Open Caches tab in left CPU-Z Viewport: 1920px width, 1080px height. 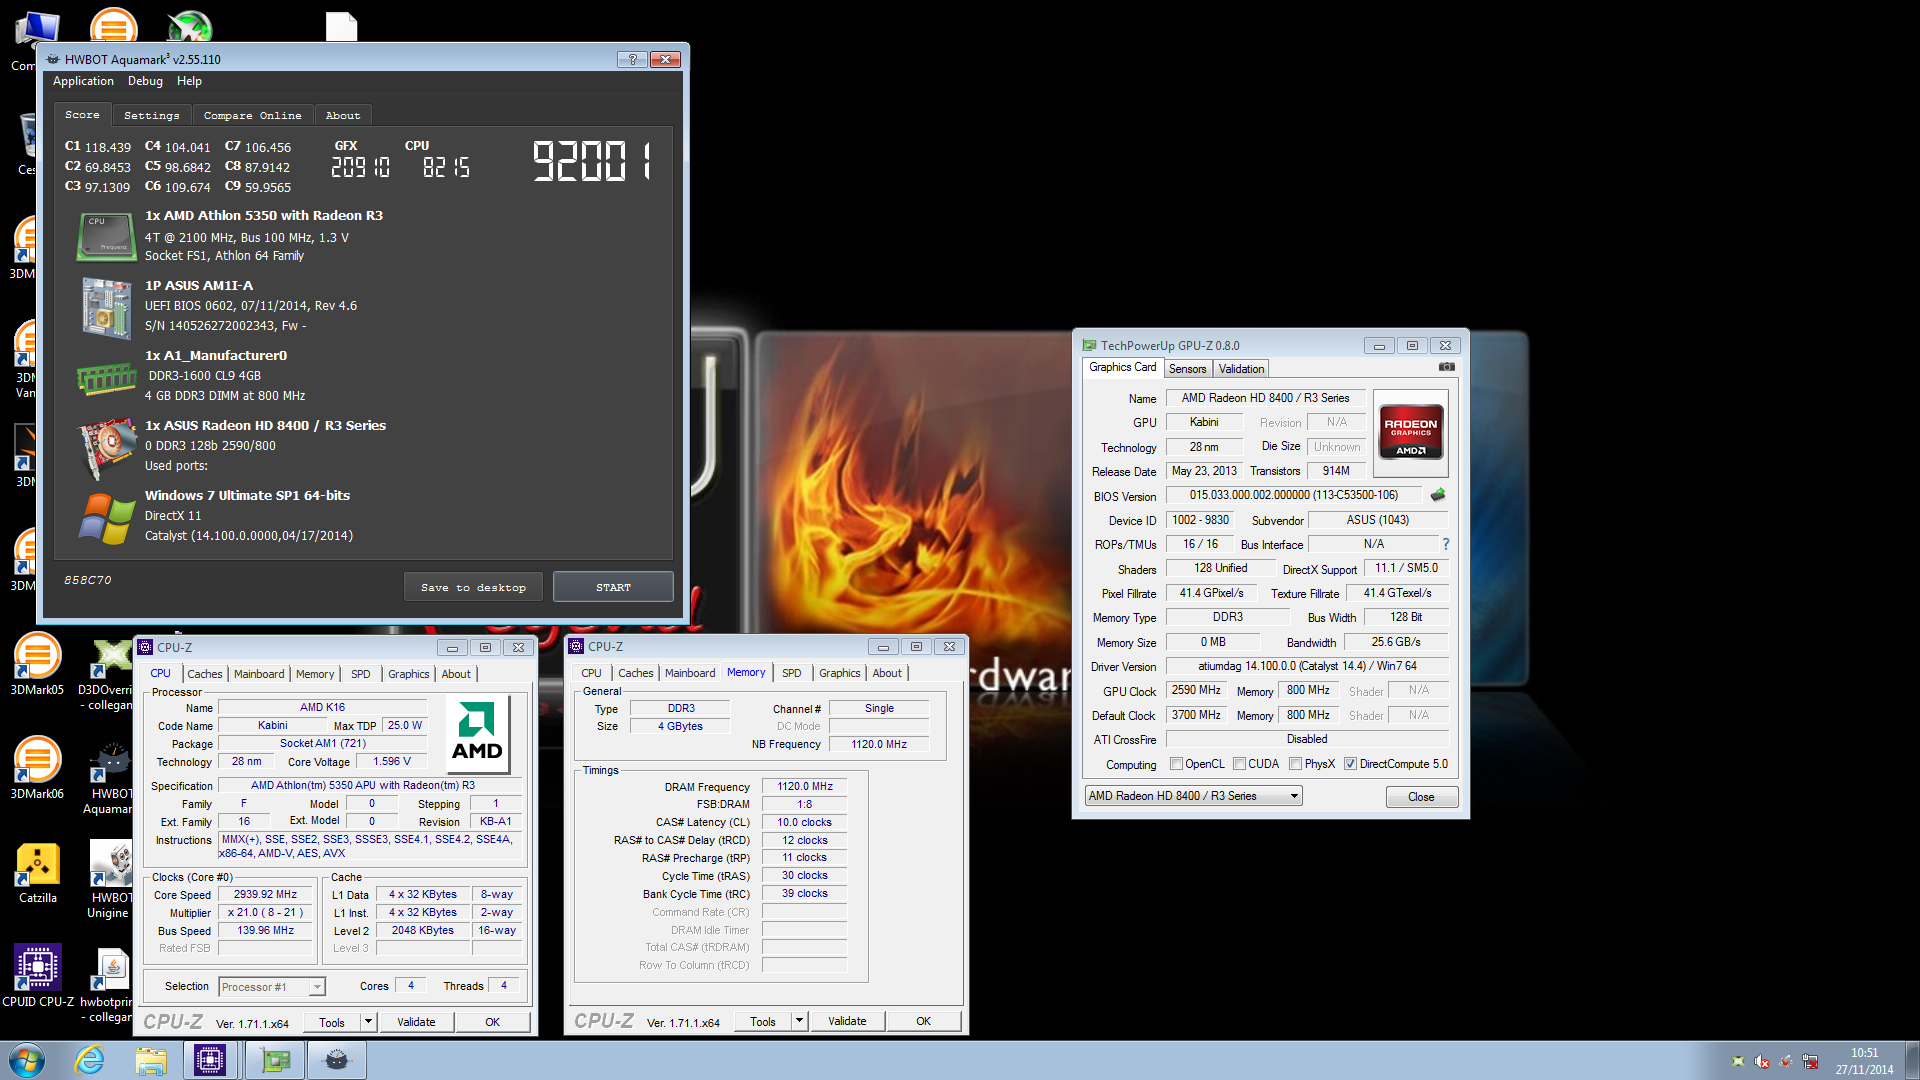(205, 674)
